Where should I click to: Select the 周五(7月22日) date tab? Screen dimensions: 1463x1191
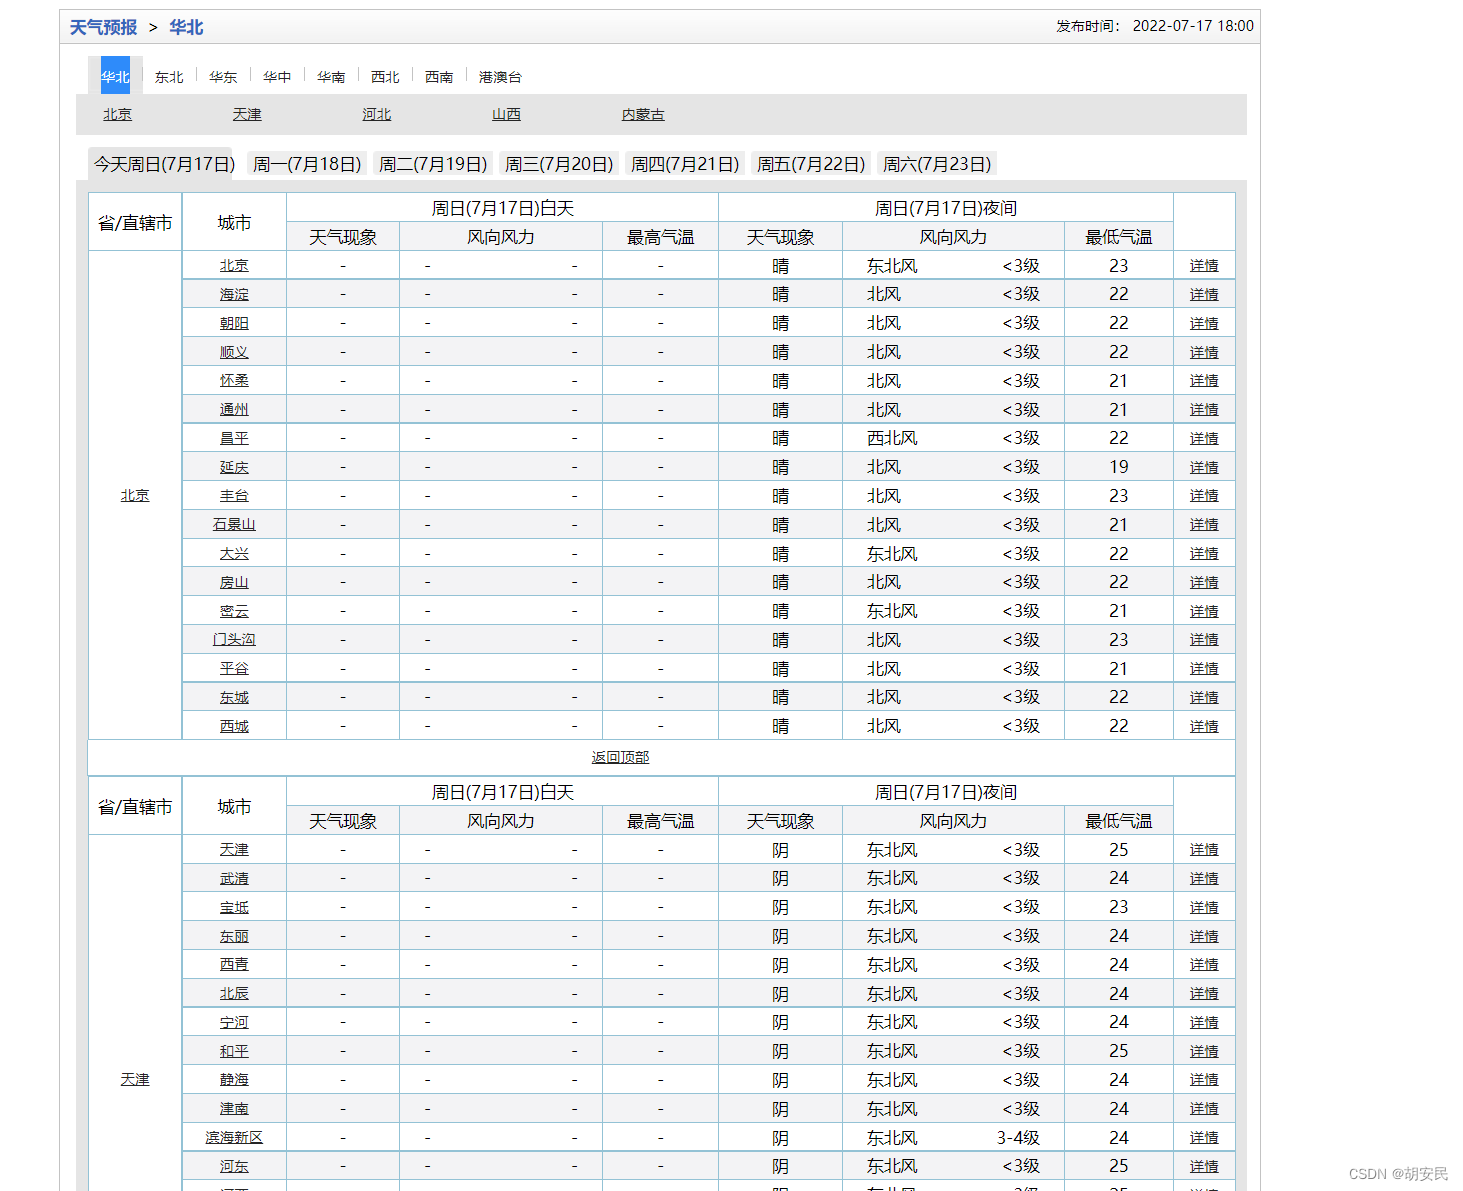point(811,164)
